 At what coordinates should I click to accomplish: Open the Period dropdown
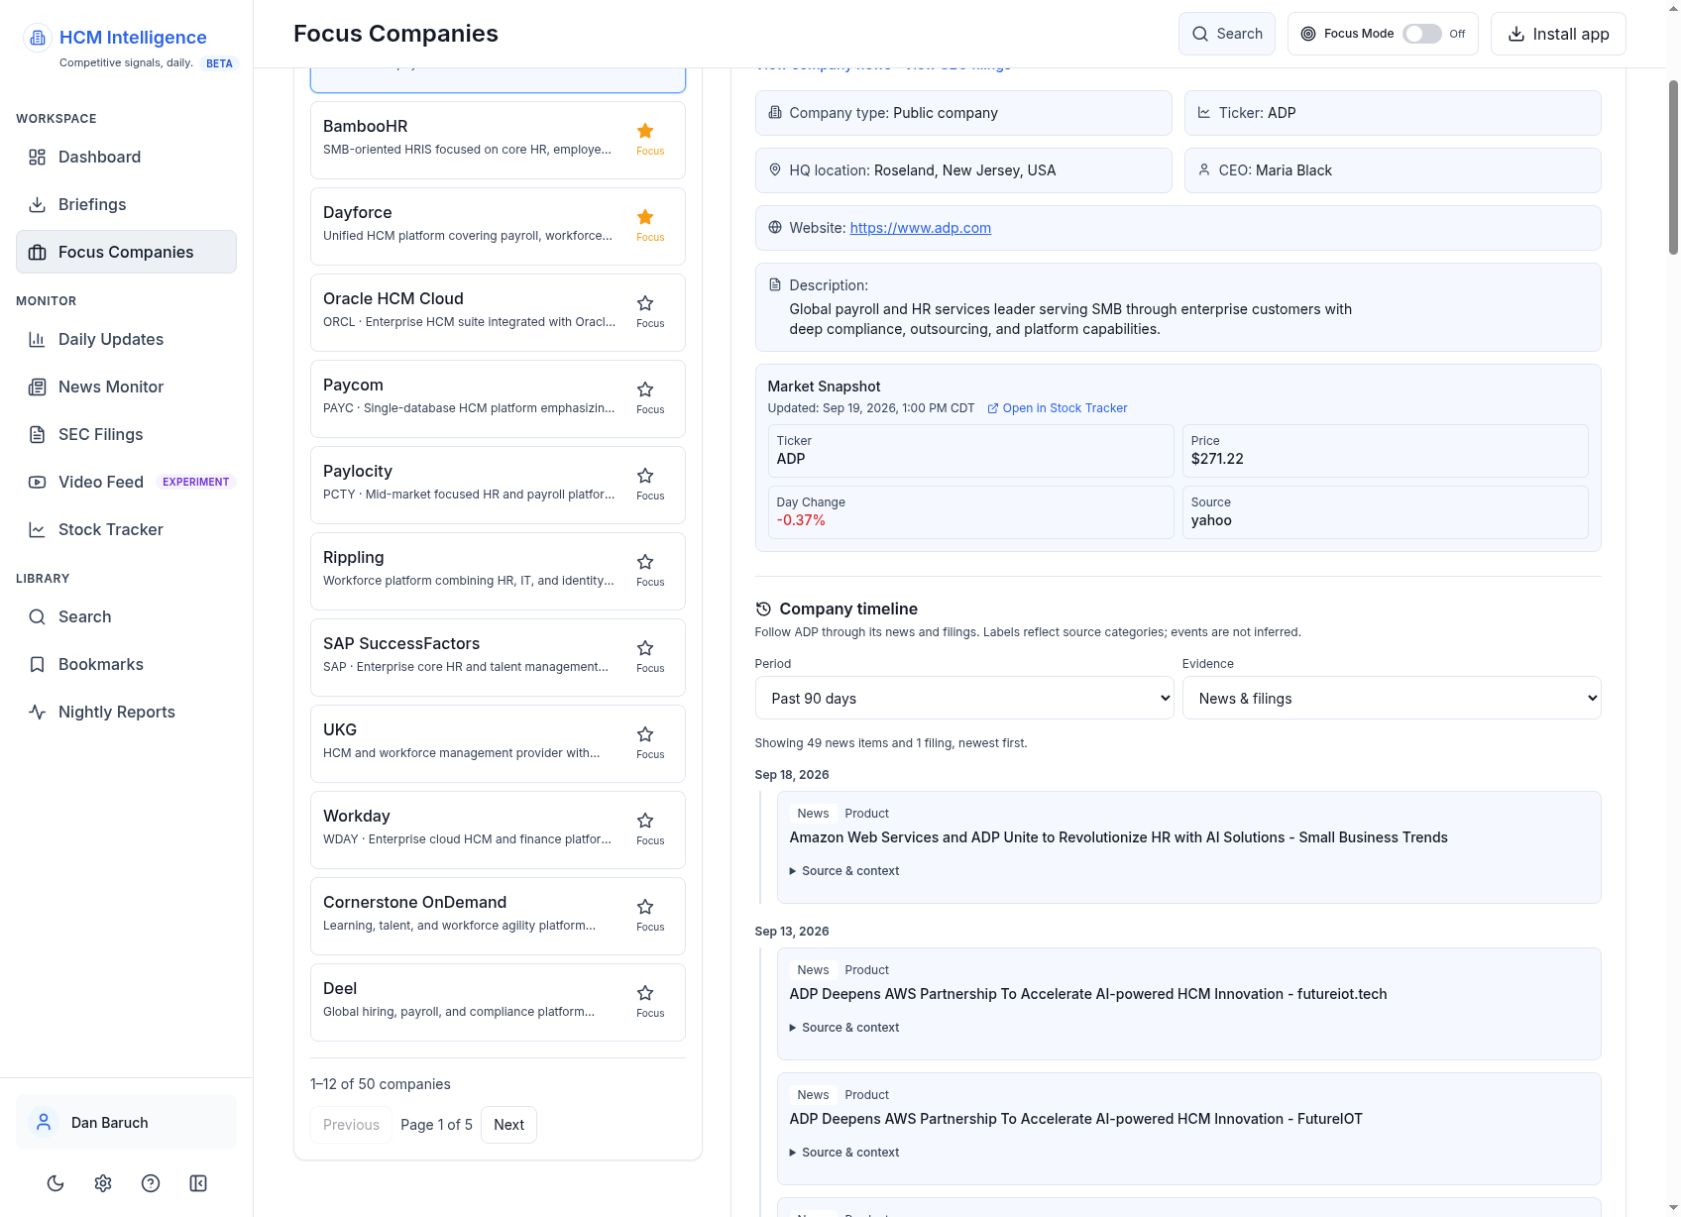[x=964, y=698]
